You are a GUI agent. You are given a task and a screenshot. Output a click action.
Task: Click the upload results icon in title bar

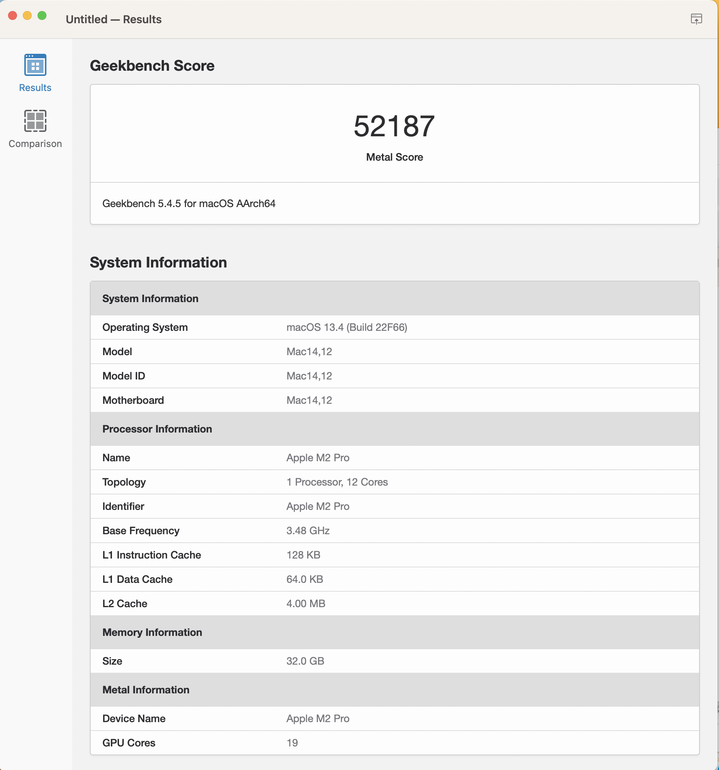(696, 19)
